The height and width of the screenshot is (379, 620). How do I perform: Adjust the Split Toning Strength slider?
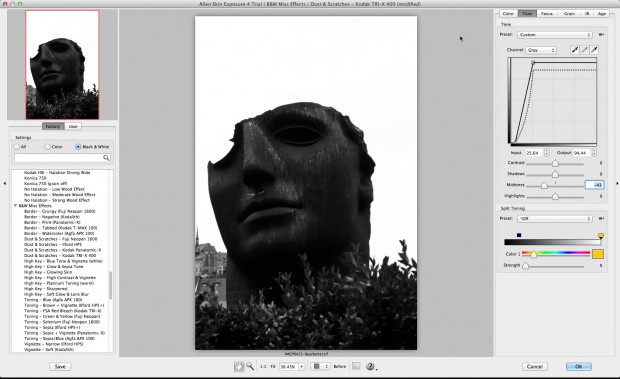point(525,266)
